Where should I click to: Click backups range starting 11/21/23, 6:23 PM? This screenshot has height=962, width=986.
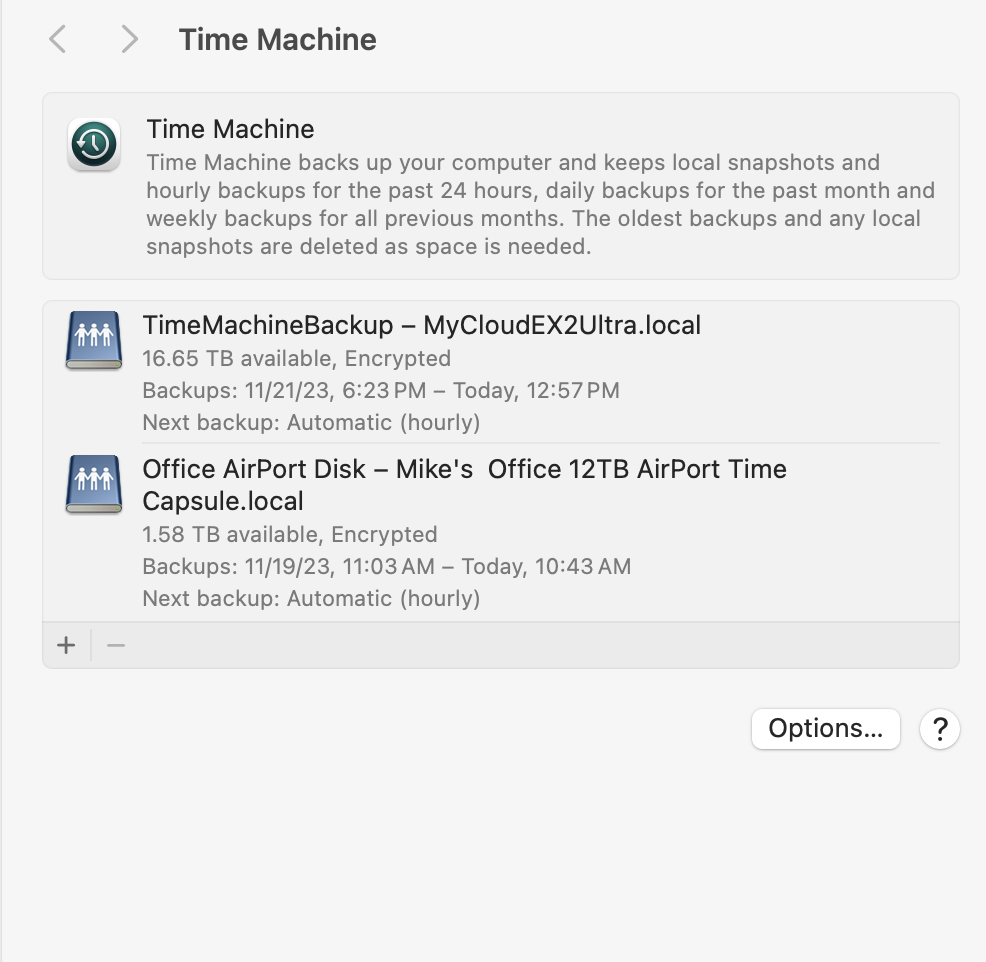381,390
